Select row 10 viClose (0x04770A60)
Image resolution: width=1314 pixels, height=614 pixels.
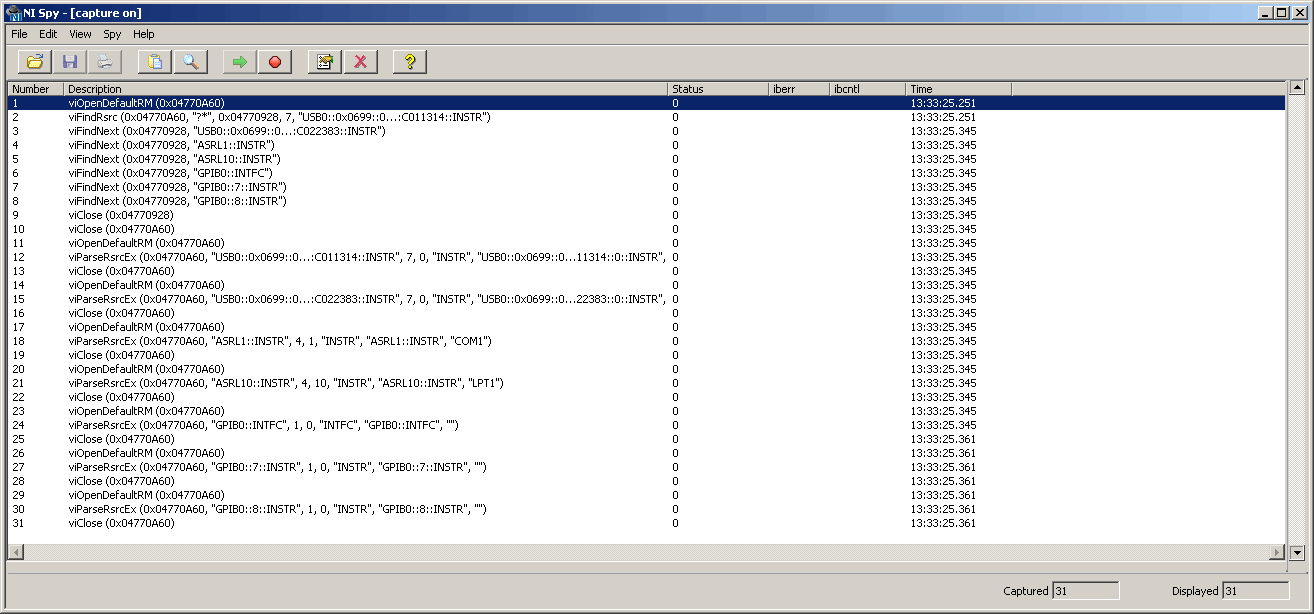tap(646, 229)
